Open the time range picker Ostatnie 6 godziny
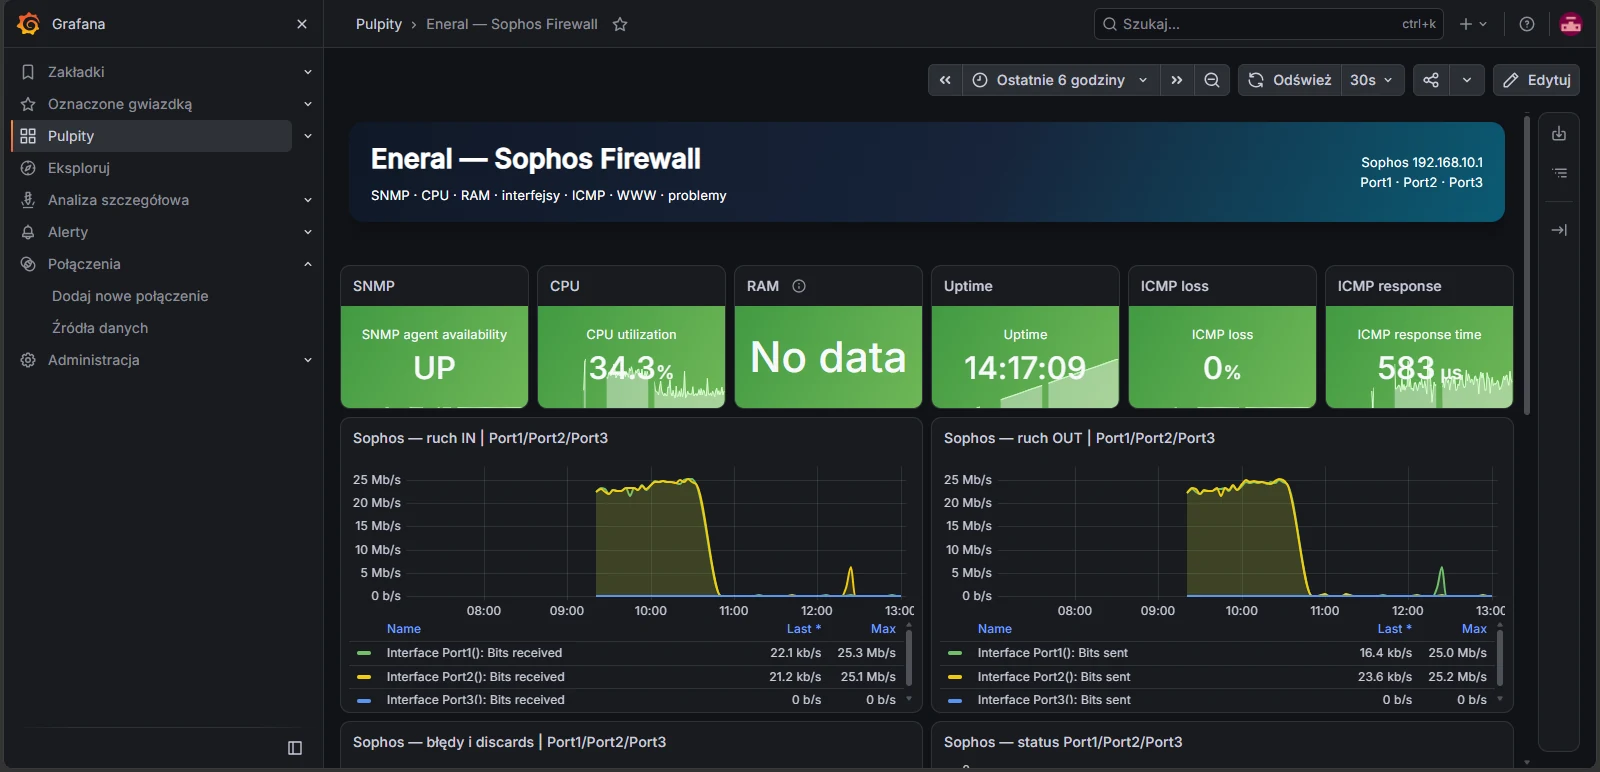1600x772 pixels. tap(1061, 80)
